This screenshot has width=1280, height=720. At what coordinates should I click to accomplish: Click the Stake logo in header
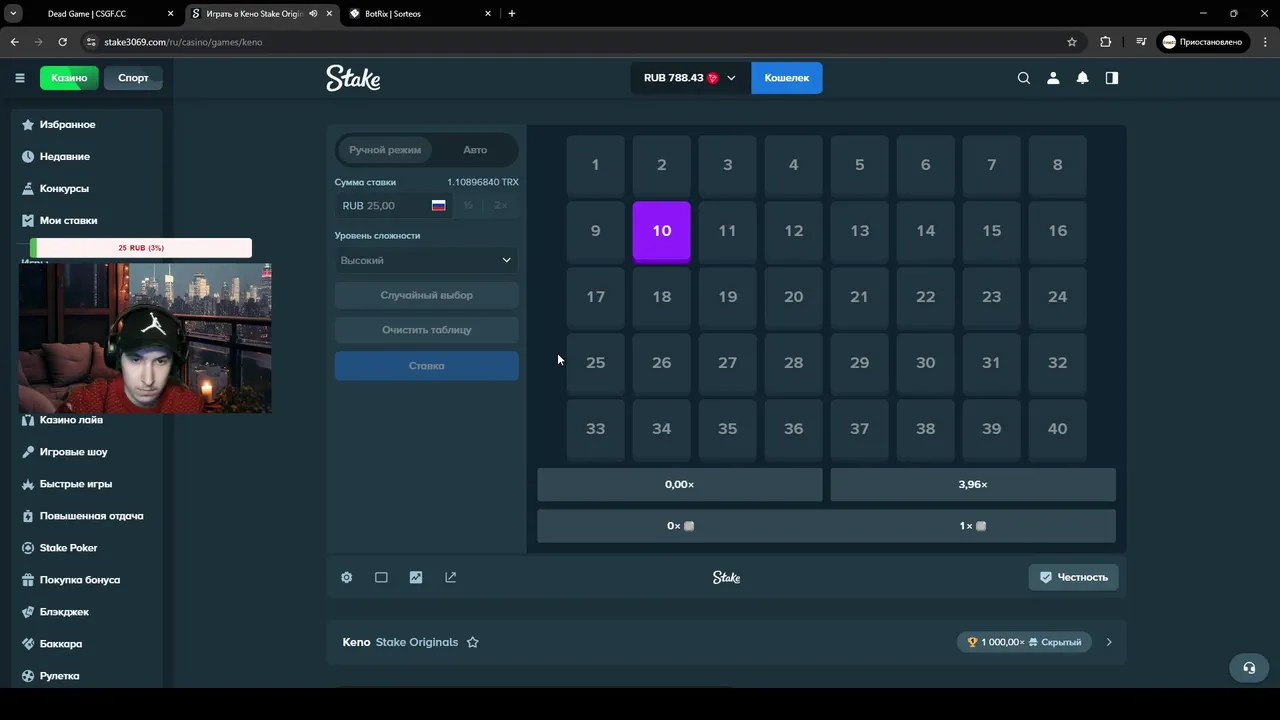[353, 78]
